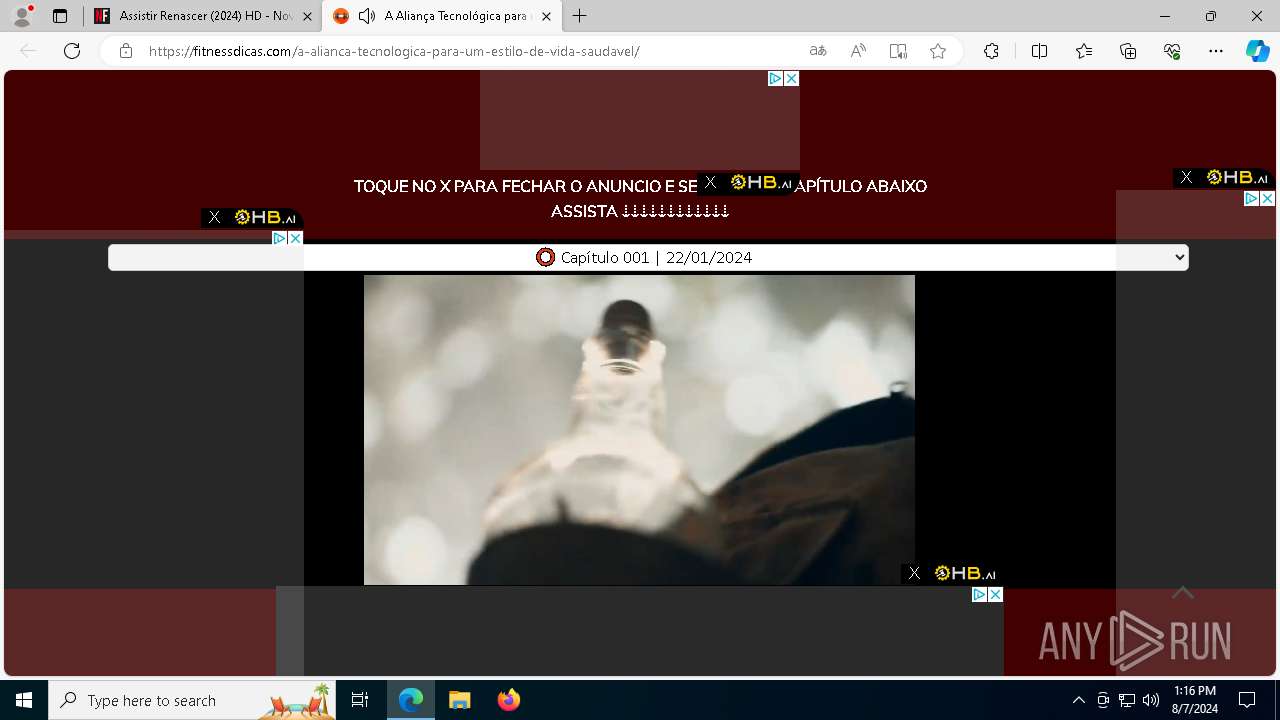View site information lock icon
This screenshot has height=720, width=1280.
(126, 51)
